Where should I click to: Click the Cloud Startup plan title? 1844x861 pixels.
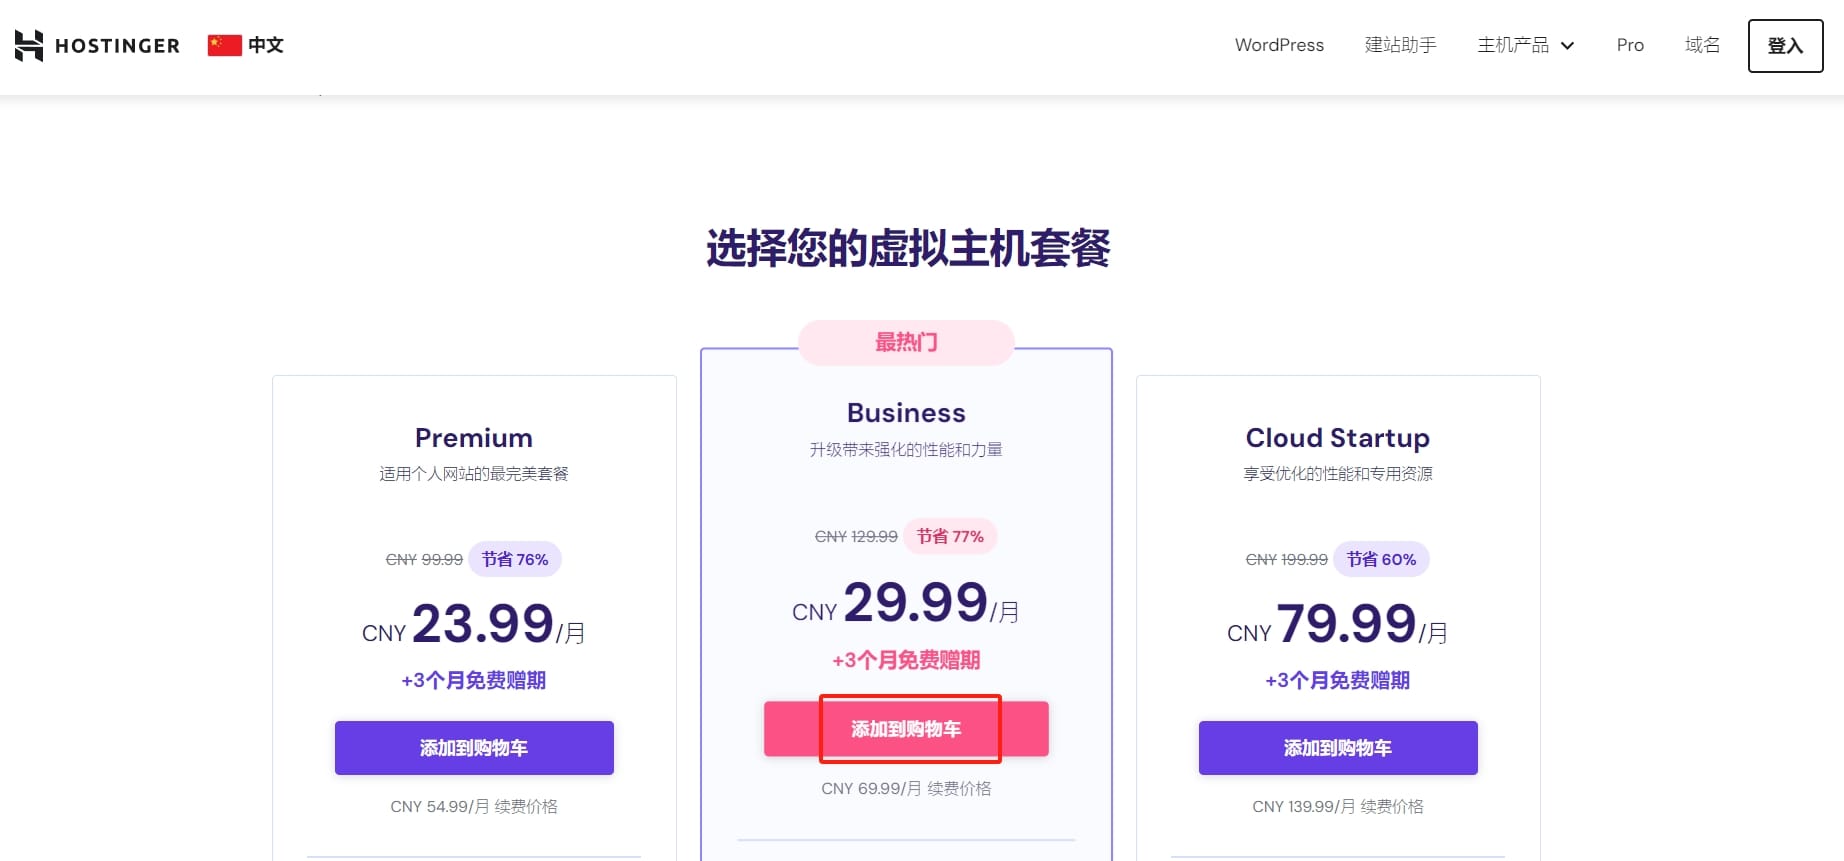1338,438
